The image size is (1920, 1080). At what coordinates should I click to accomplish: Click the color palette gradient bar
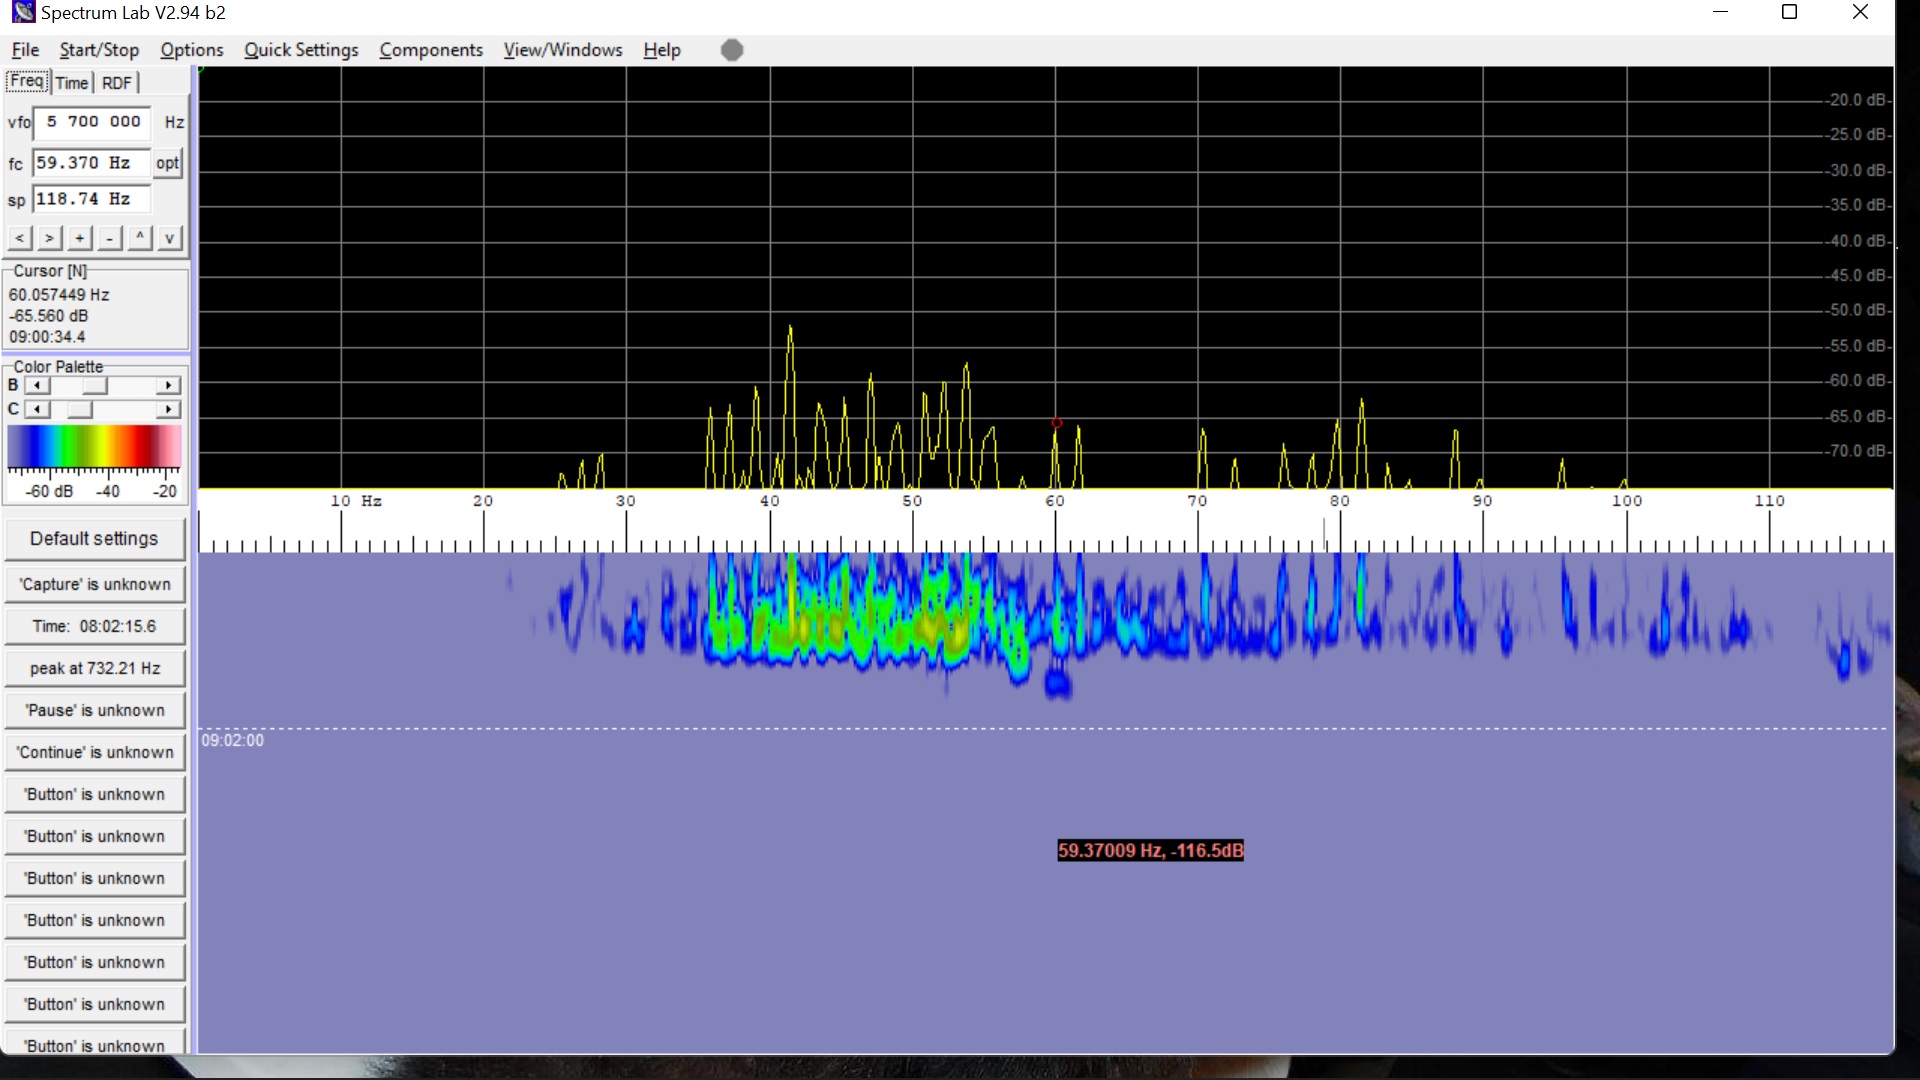[x=94, y=447]
